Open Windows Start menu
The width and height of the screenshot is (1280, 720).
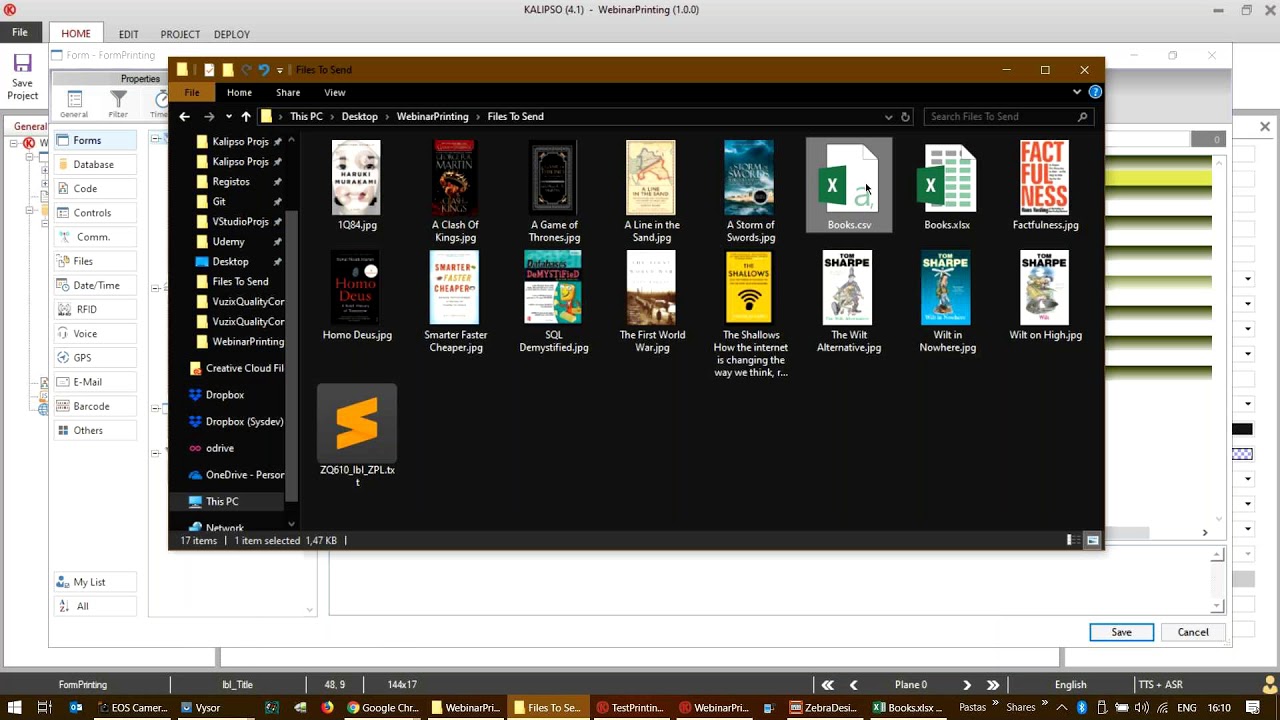14,708
